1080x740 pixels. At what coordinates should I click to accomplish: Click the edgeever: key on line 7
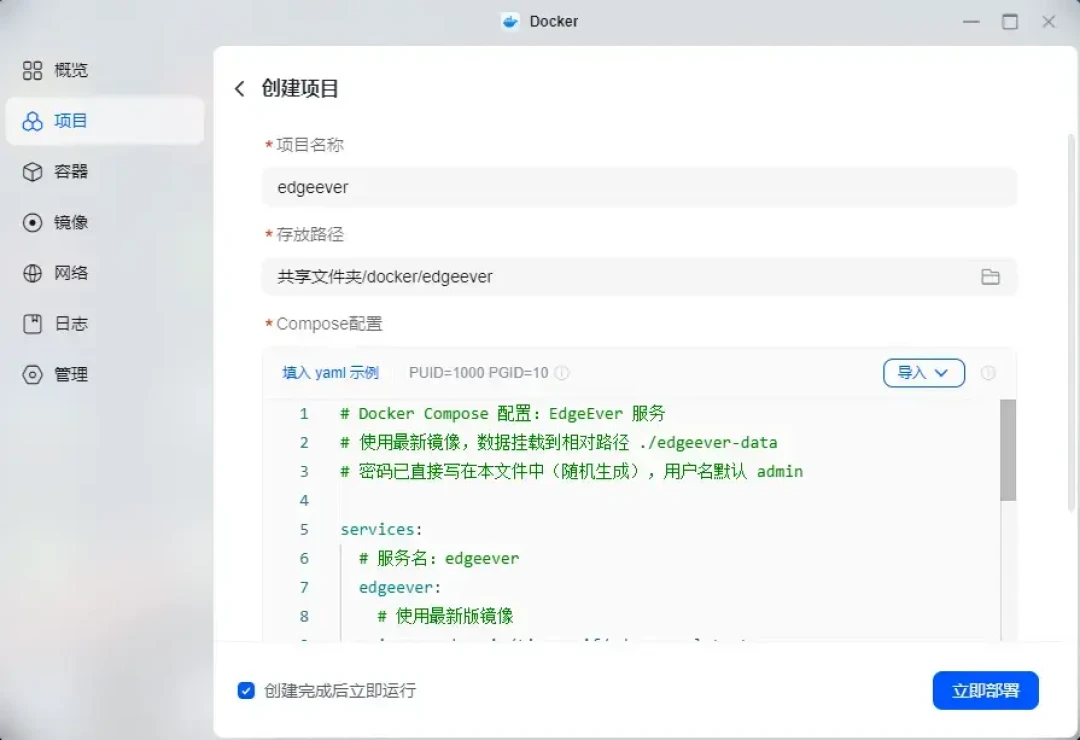399,587
